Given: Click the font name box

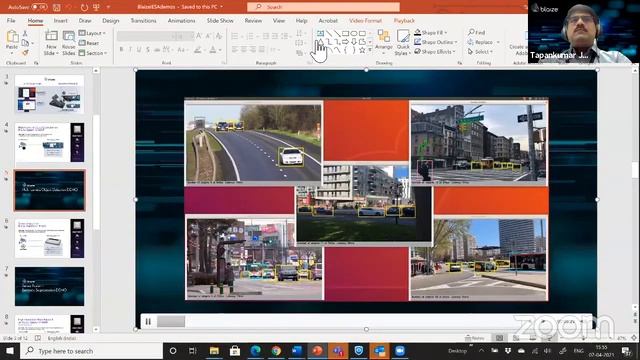Looking at the screenshot, I should click(144, 36).
